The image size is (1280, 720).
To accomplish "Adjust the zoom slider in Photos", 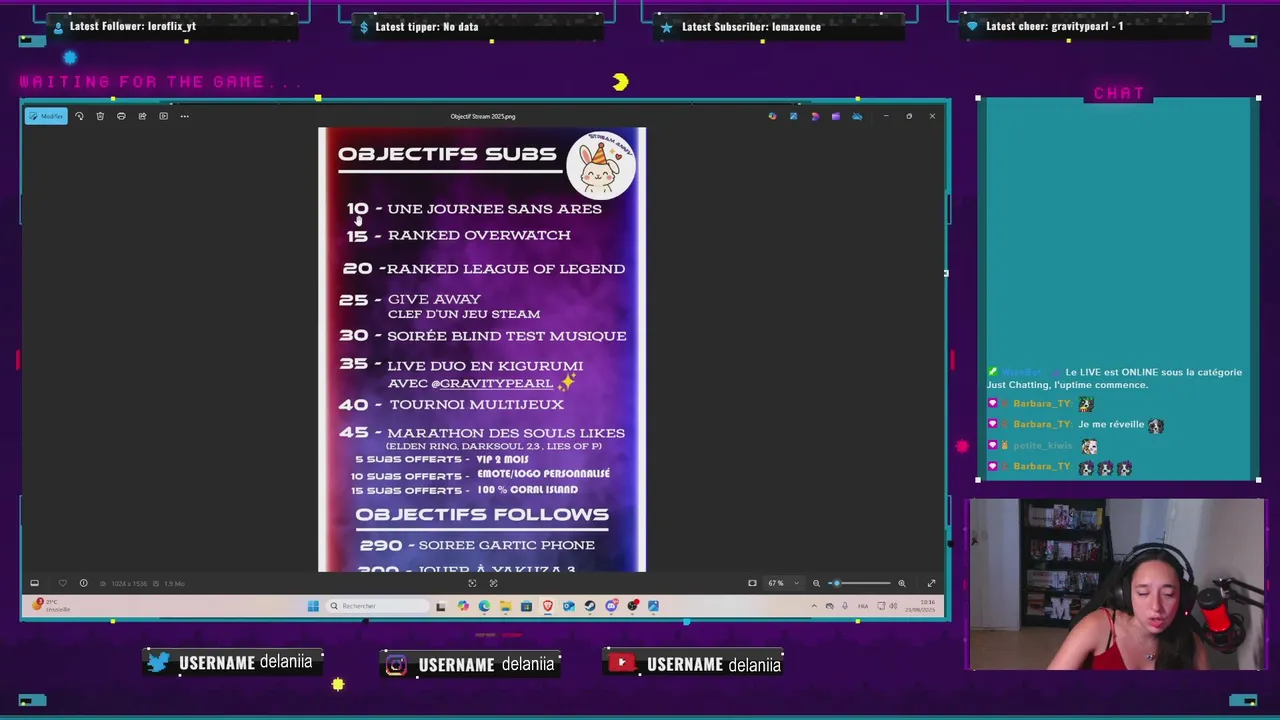I will coord(860,583).
